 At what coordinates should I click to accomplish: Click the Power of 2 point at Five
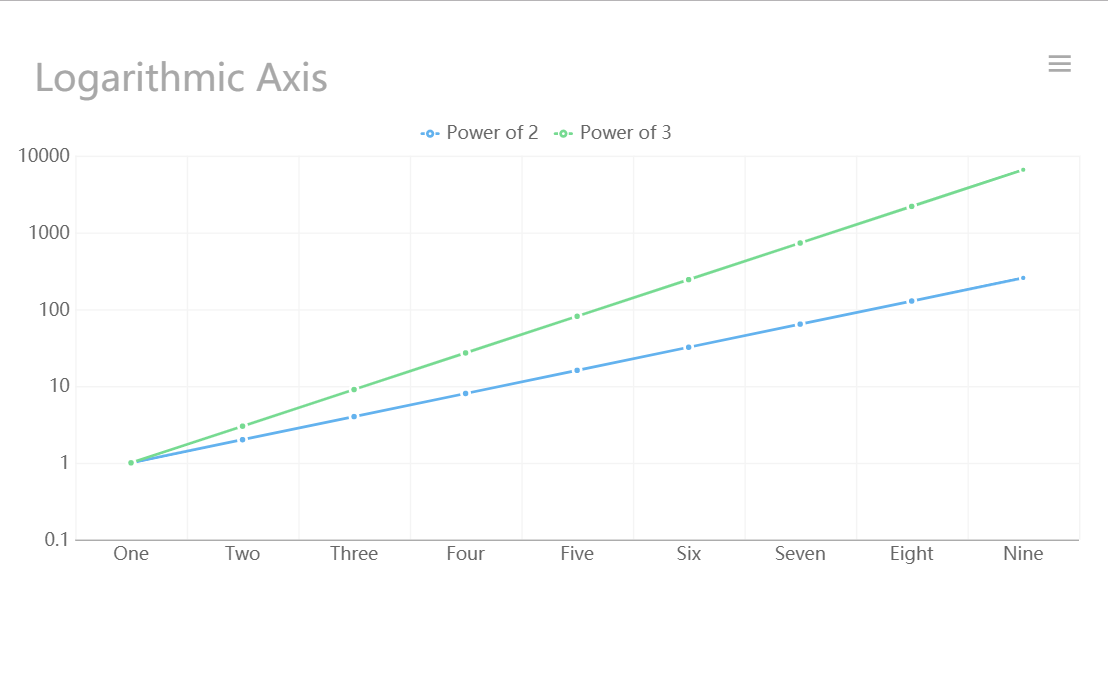(577, 371)
